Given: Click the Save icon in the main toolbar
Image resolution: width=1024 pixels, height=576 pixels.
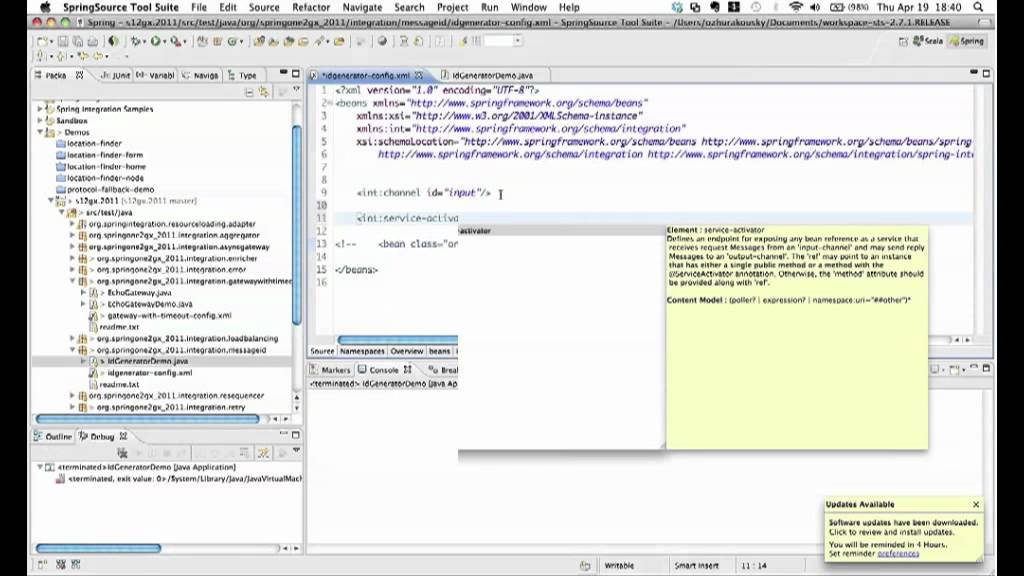Looking at the screenshot, I should coord(63,41).
